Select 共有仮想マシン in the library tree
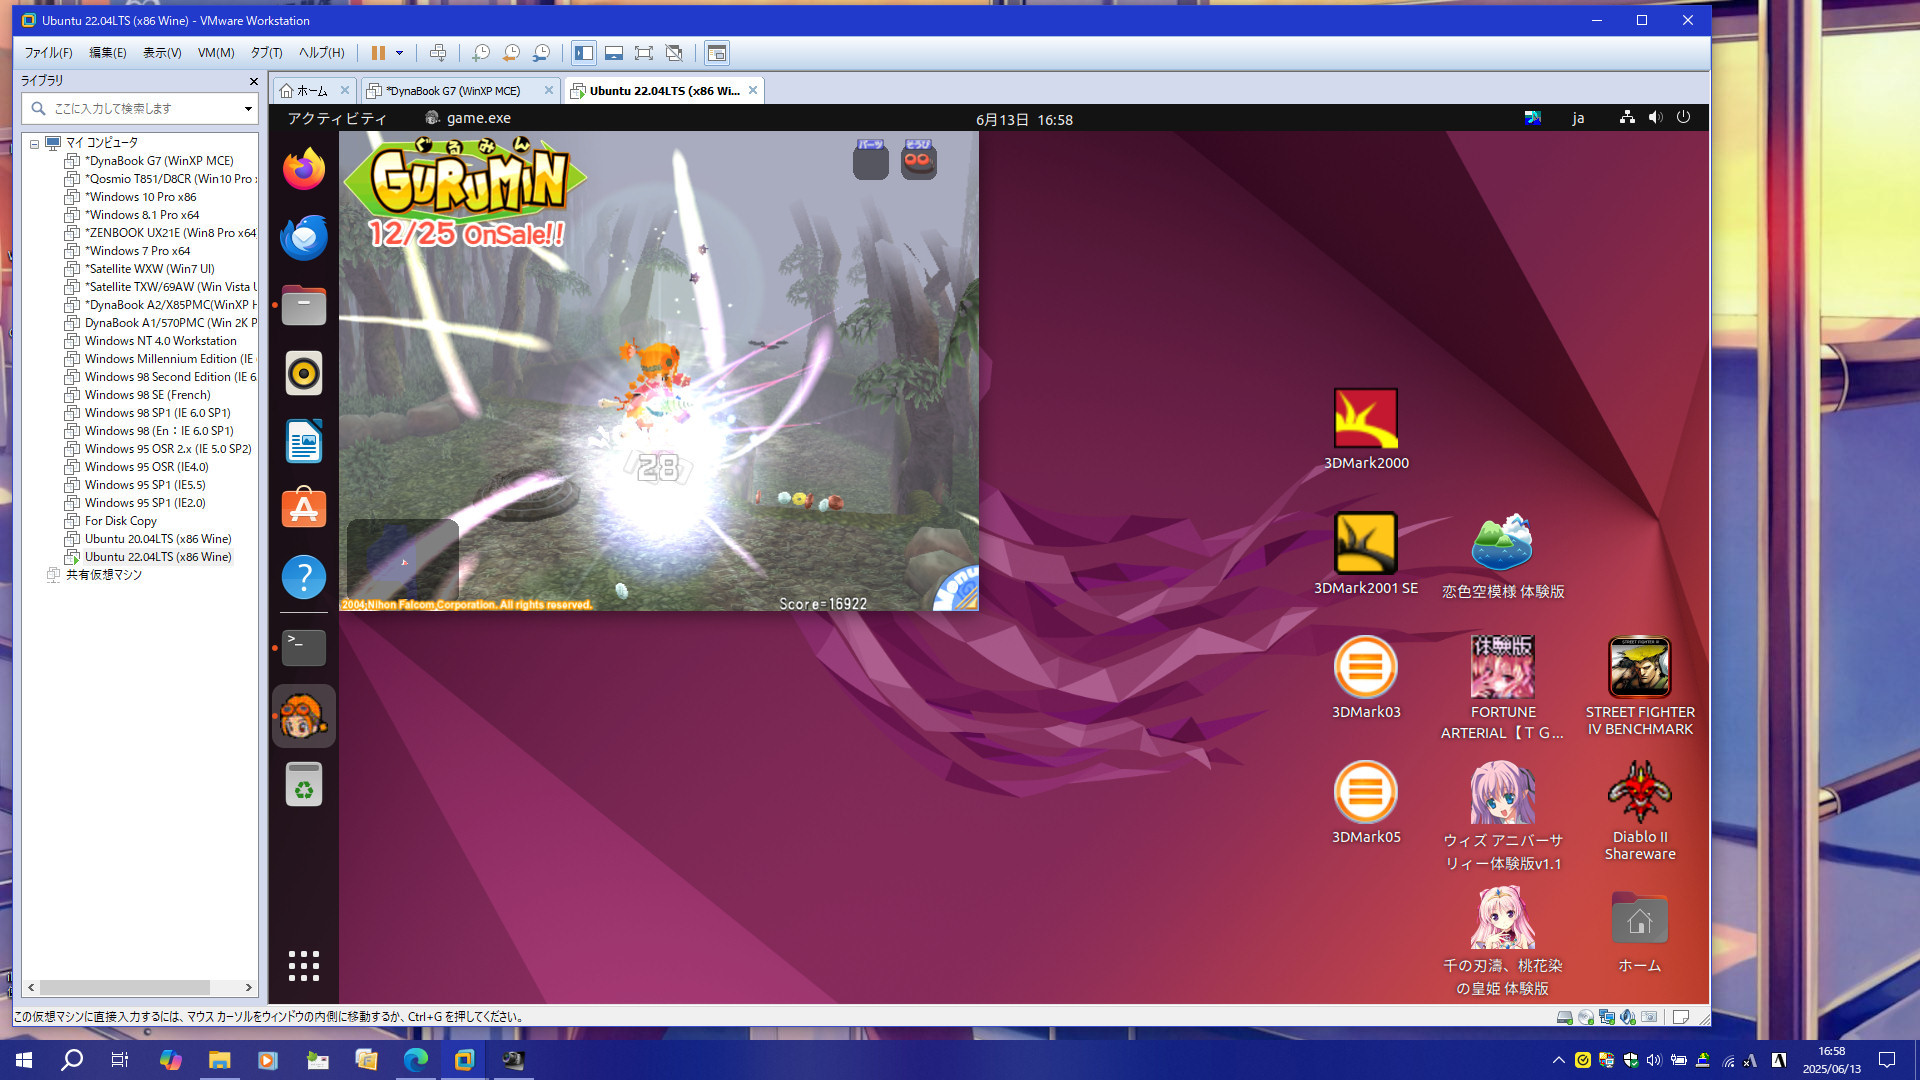Image resolution: width=1920 pixels, height=1080 pixels. (x=103, y=575)
